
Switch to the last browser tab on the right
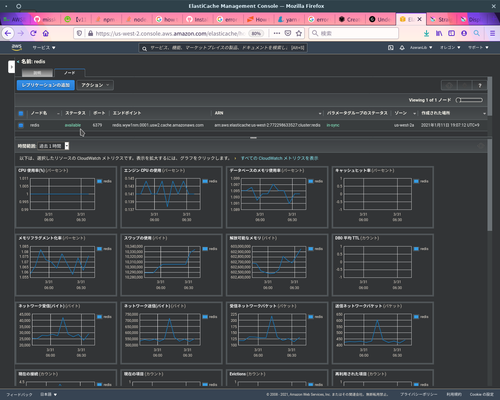(x=471, y=19)
